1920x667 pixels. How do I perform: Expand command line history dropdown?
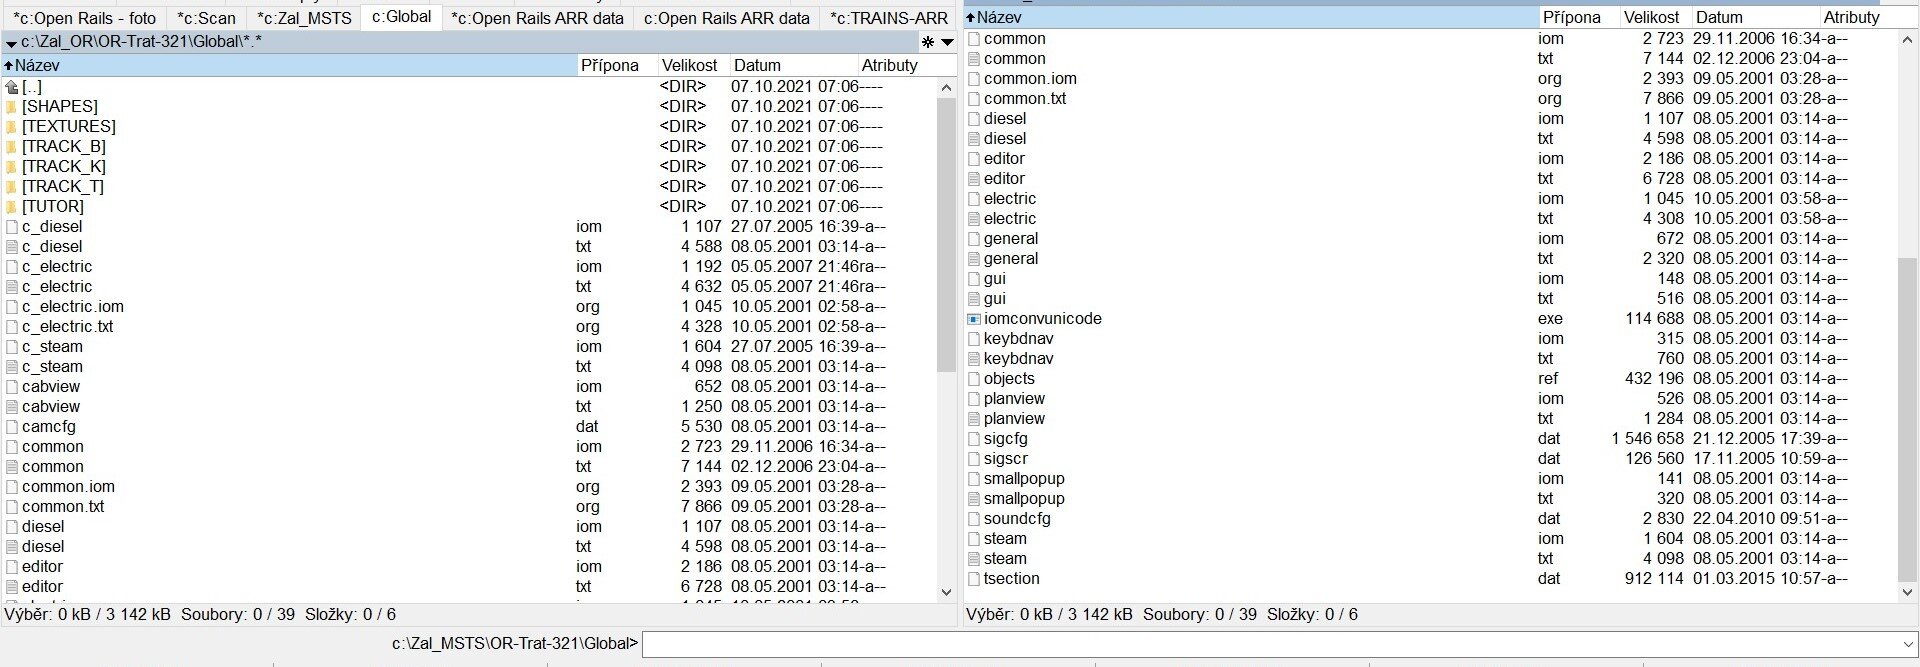point(1908,644)
